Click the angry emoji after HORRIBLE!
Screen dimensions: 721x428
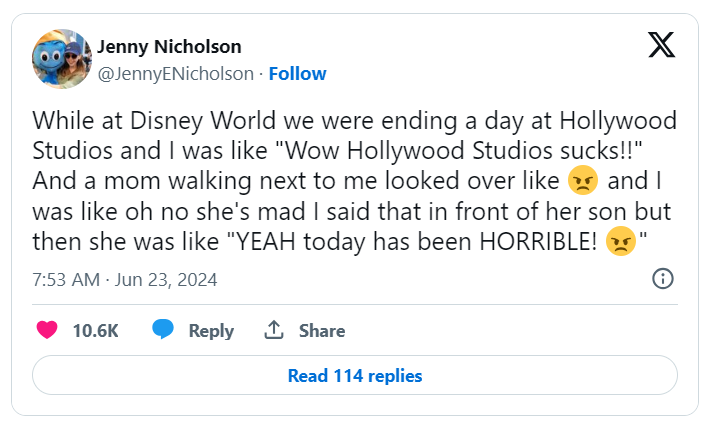pos(621,243)
